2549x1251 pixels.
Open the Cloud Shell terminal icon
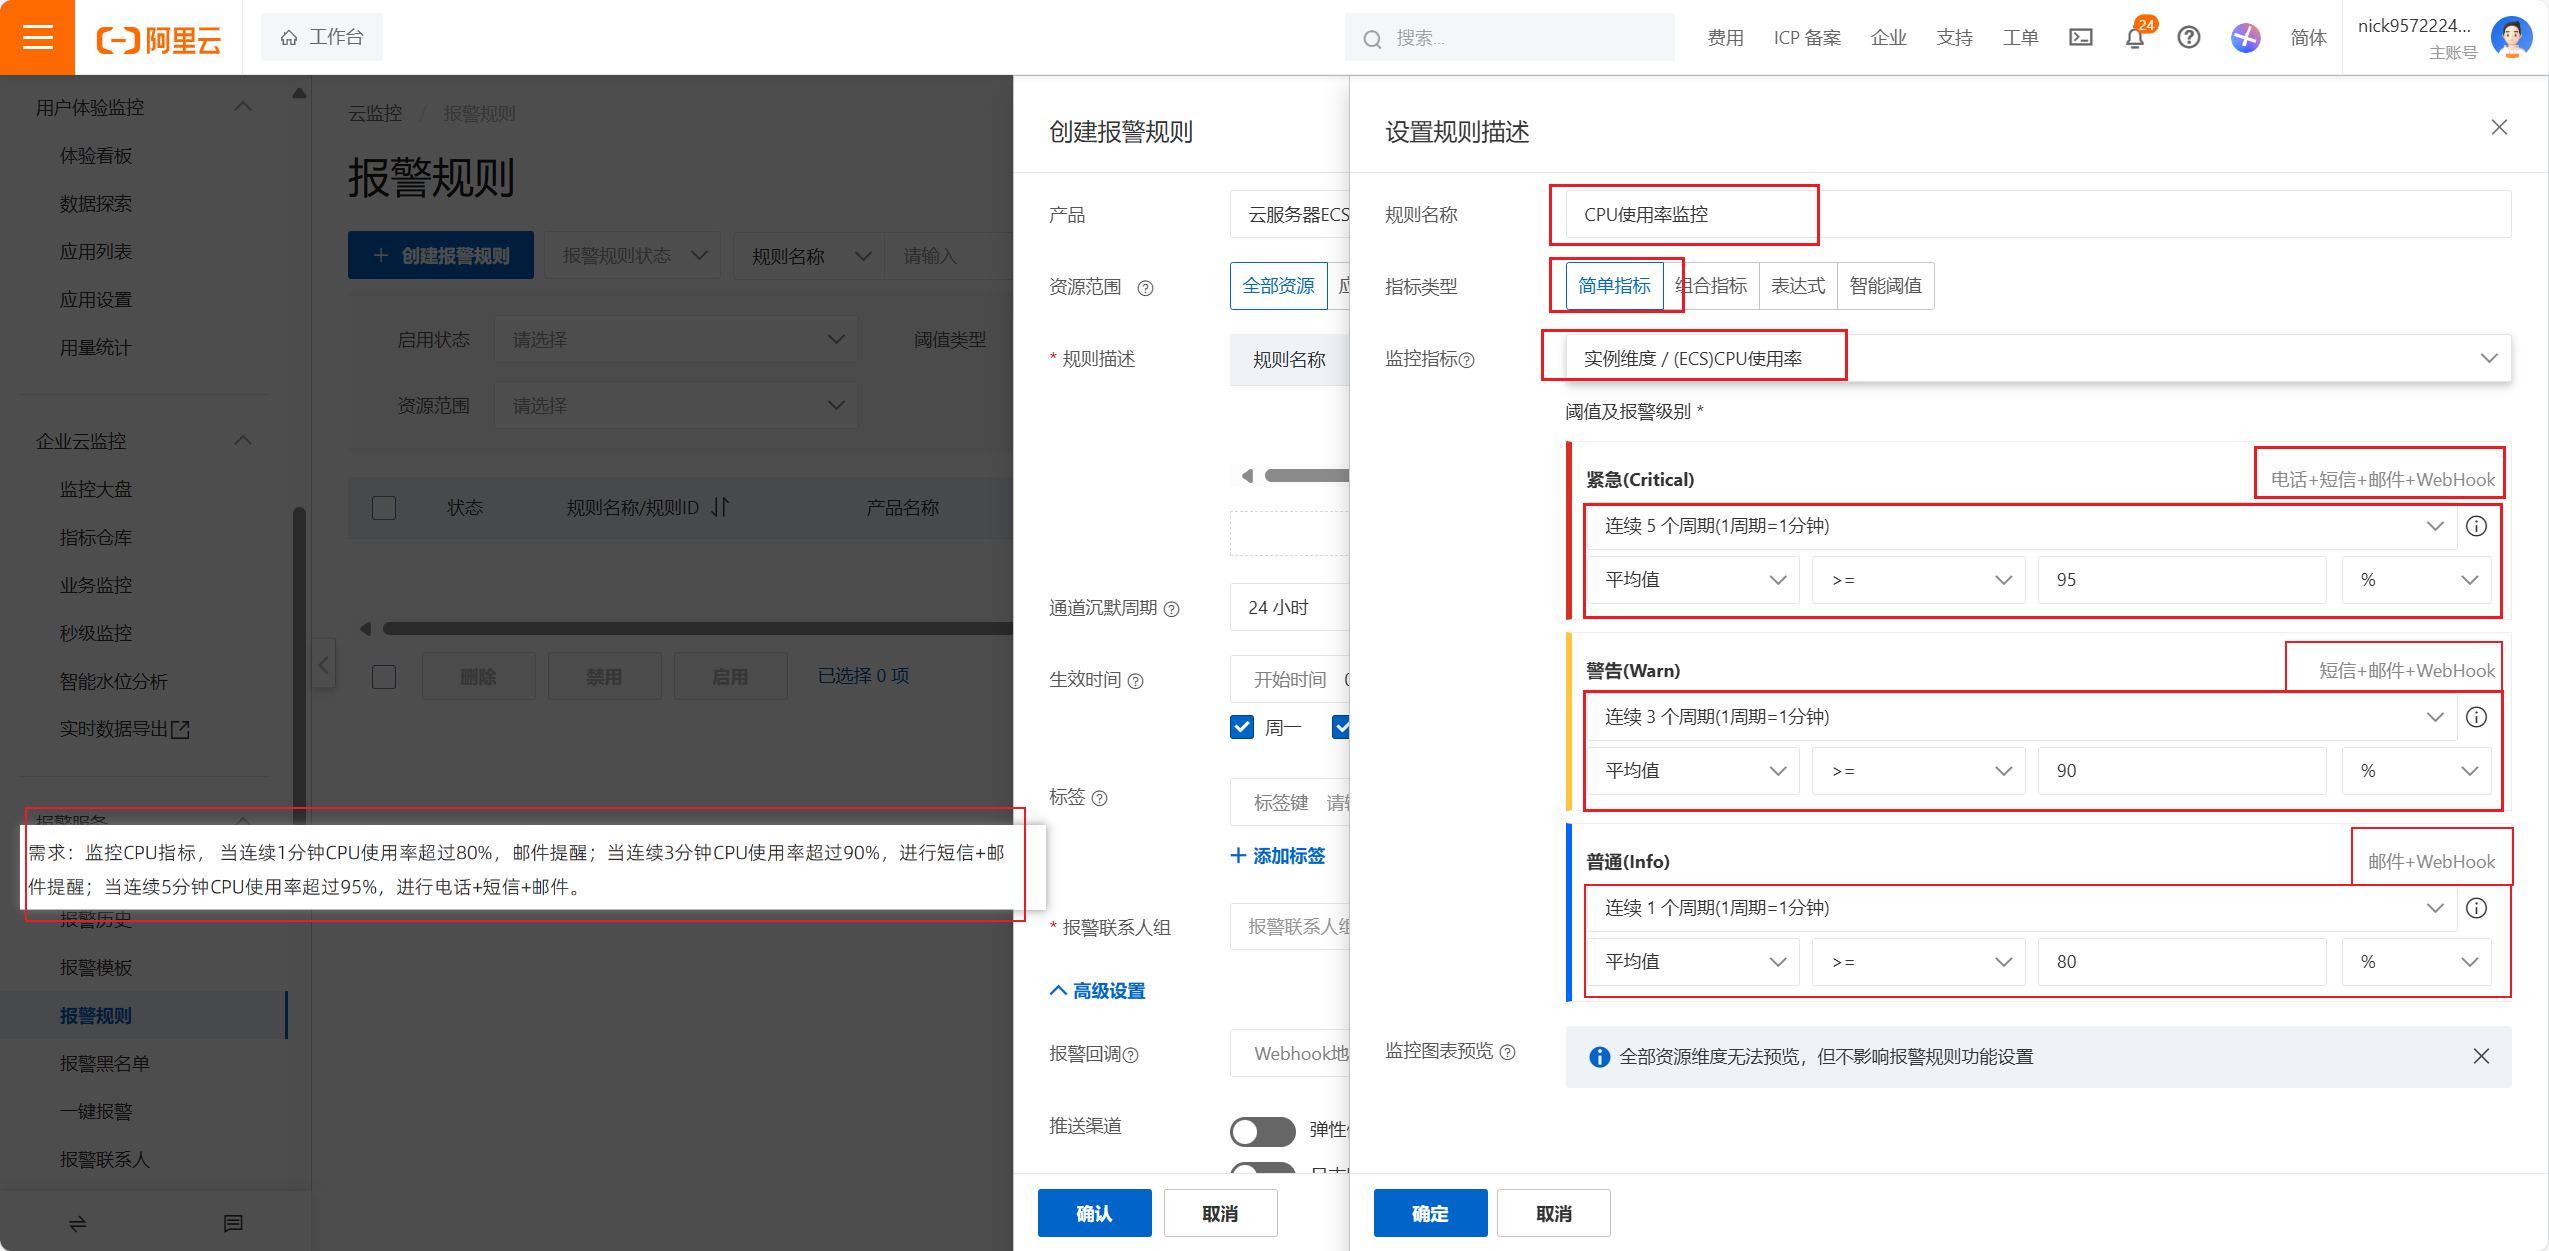2080,38
